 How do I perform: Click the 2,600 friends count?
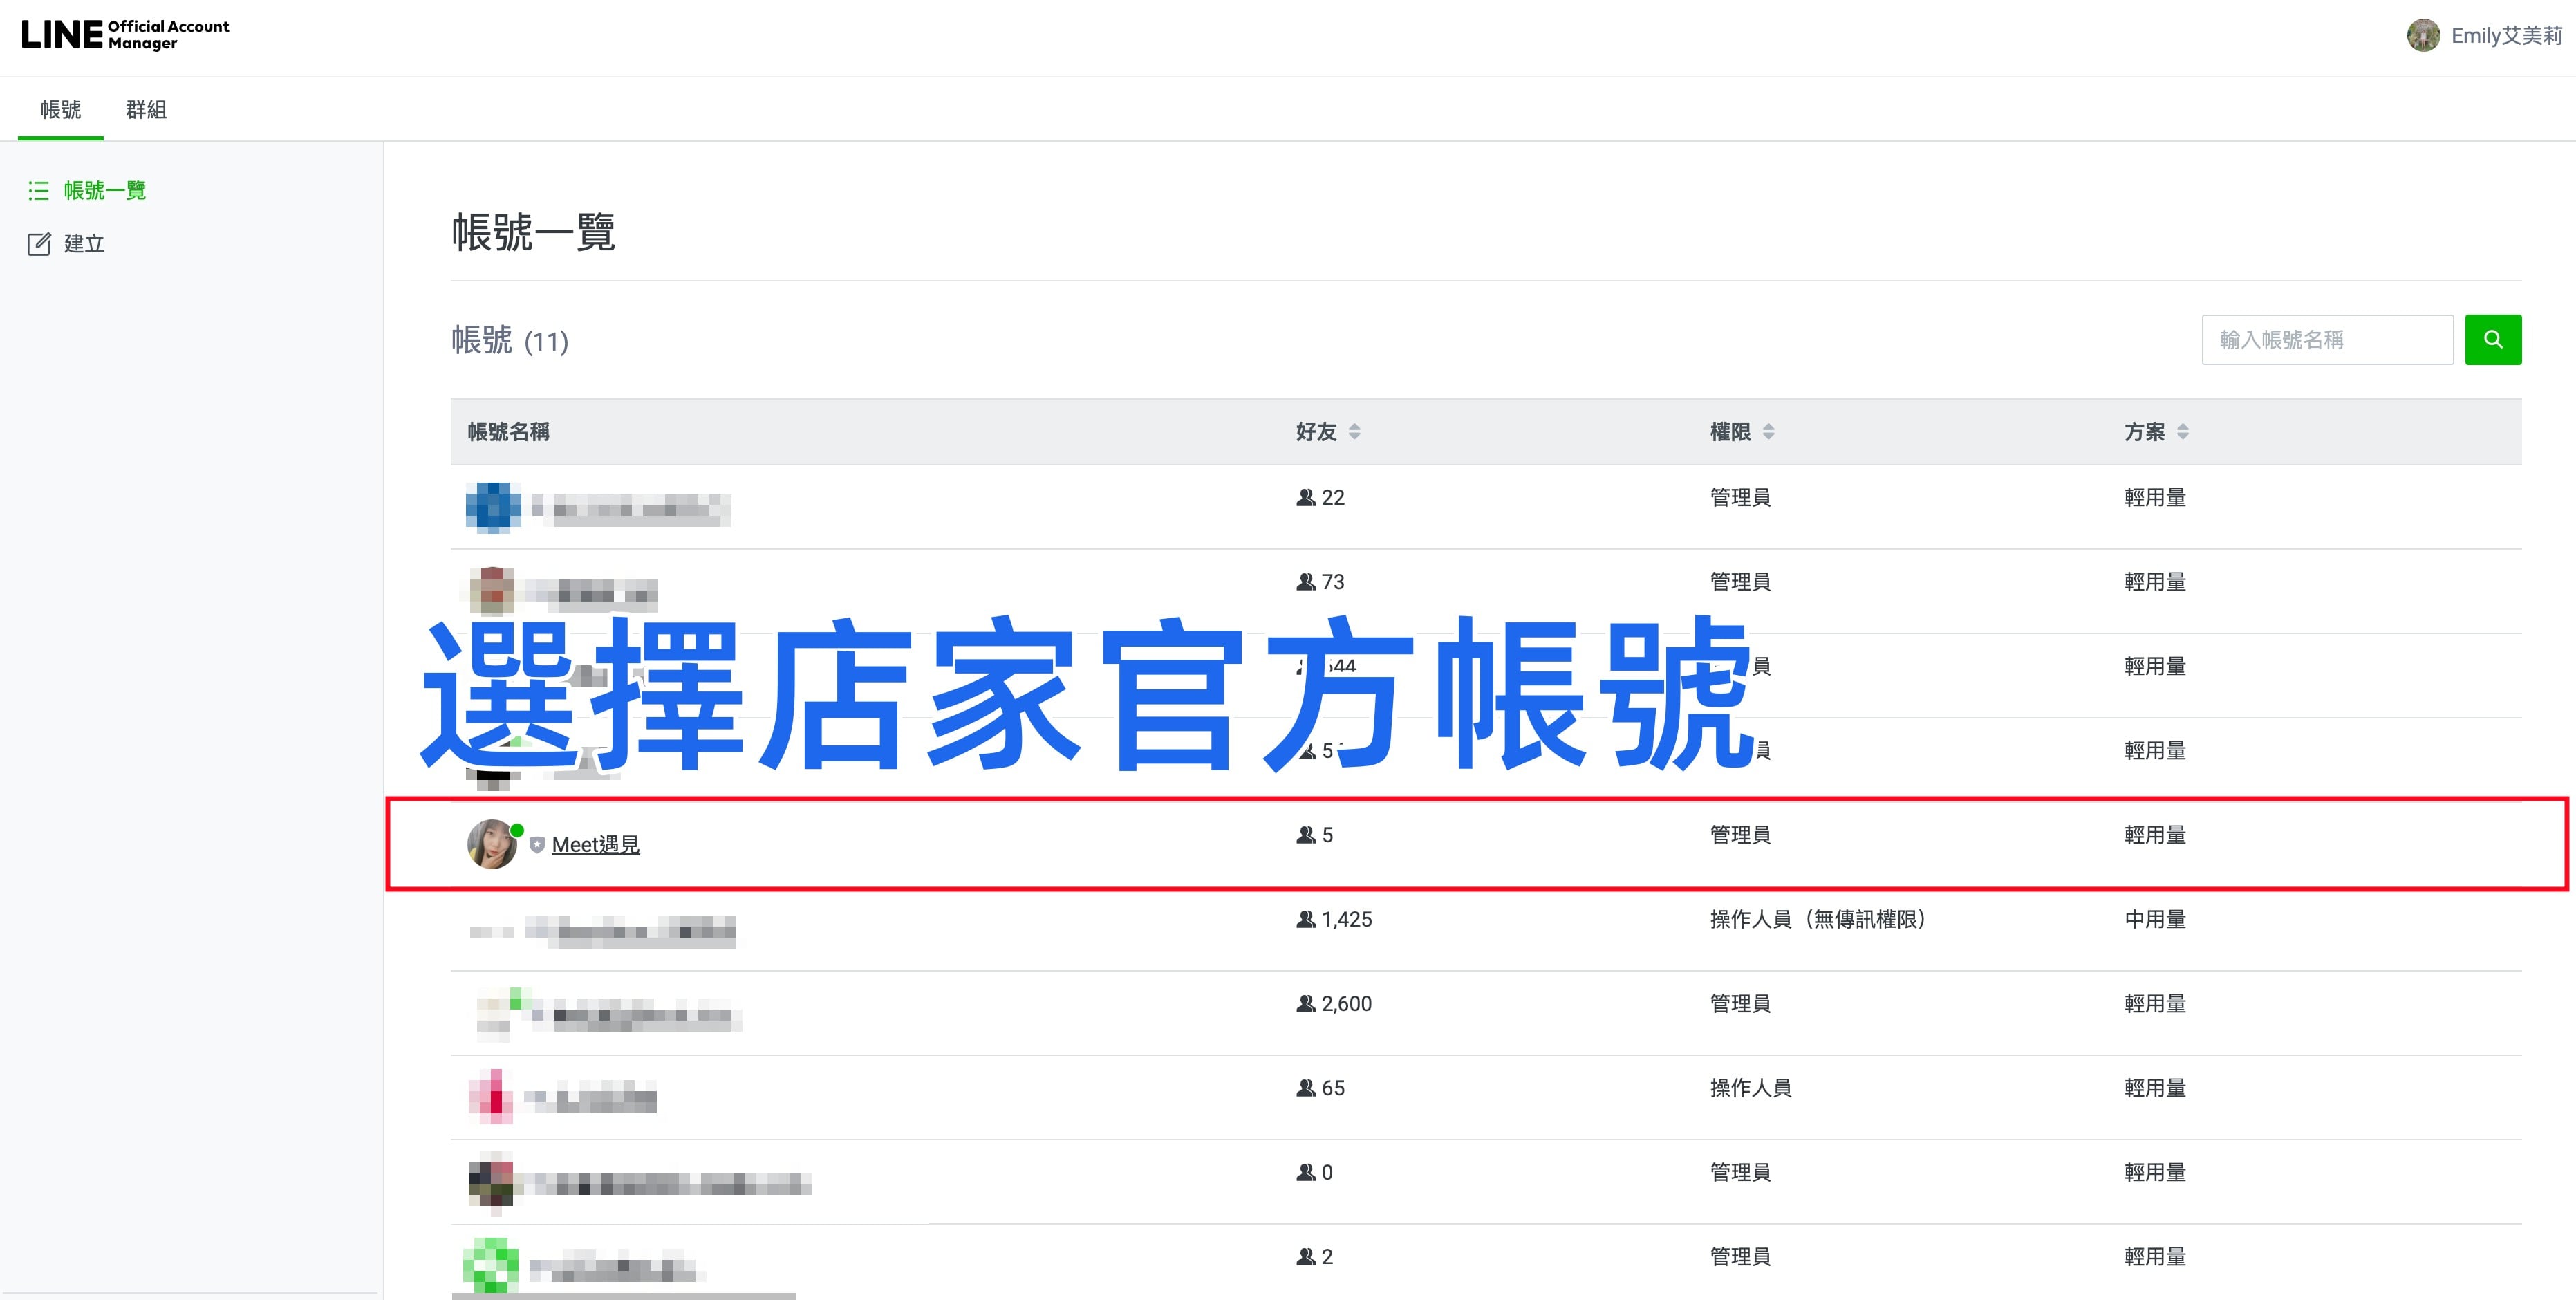click(x=1346, y=1003)
